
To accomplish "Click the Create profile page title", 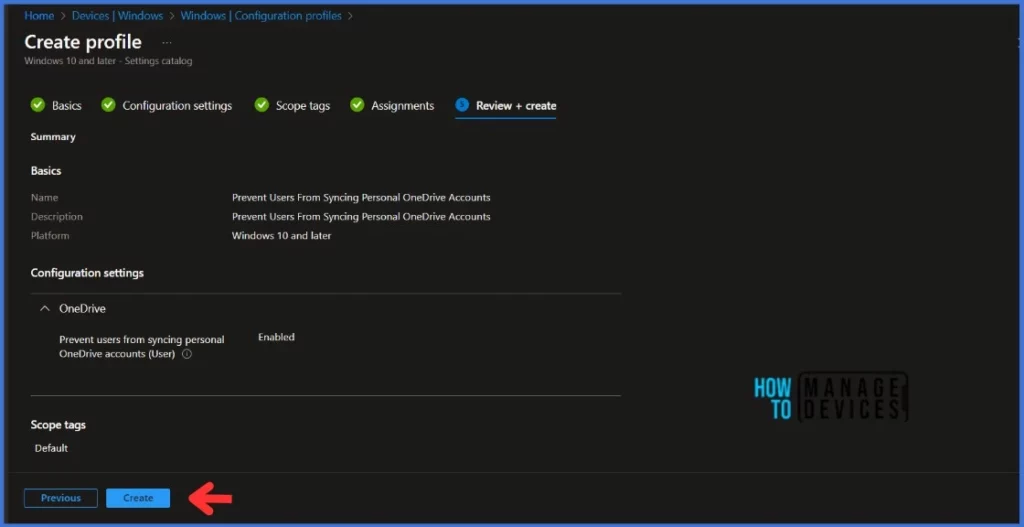I will pos(83,42).
